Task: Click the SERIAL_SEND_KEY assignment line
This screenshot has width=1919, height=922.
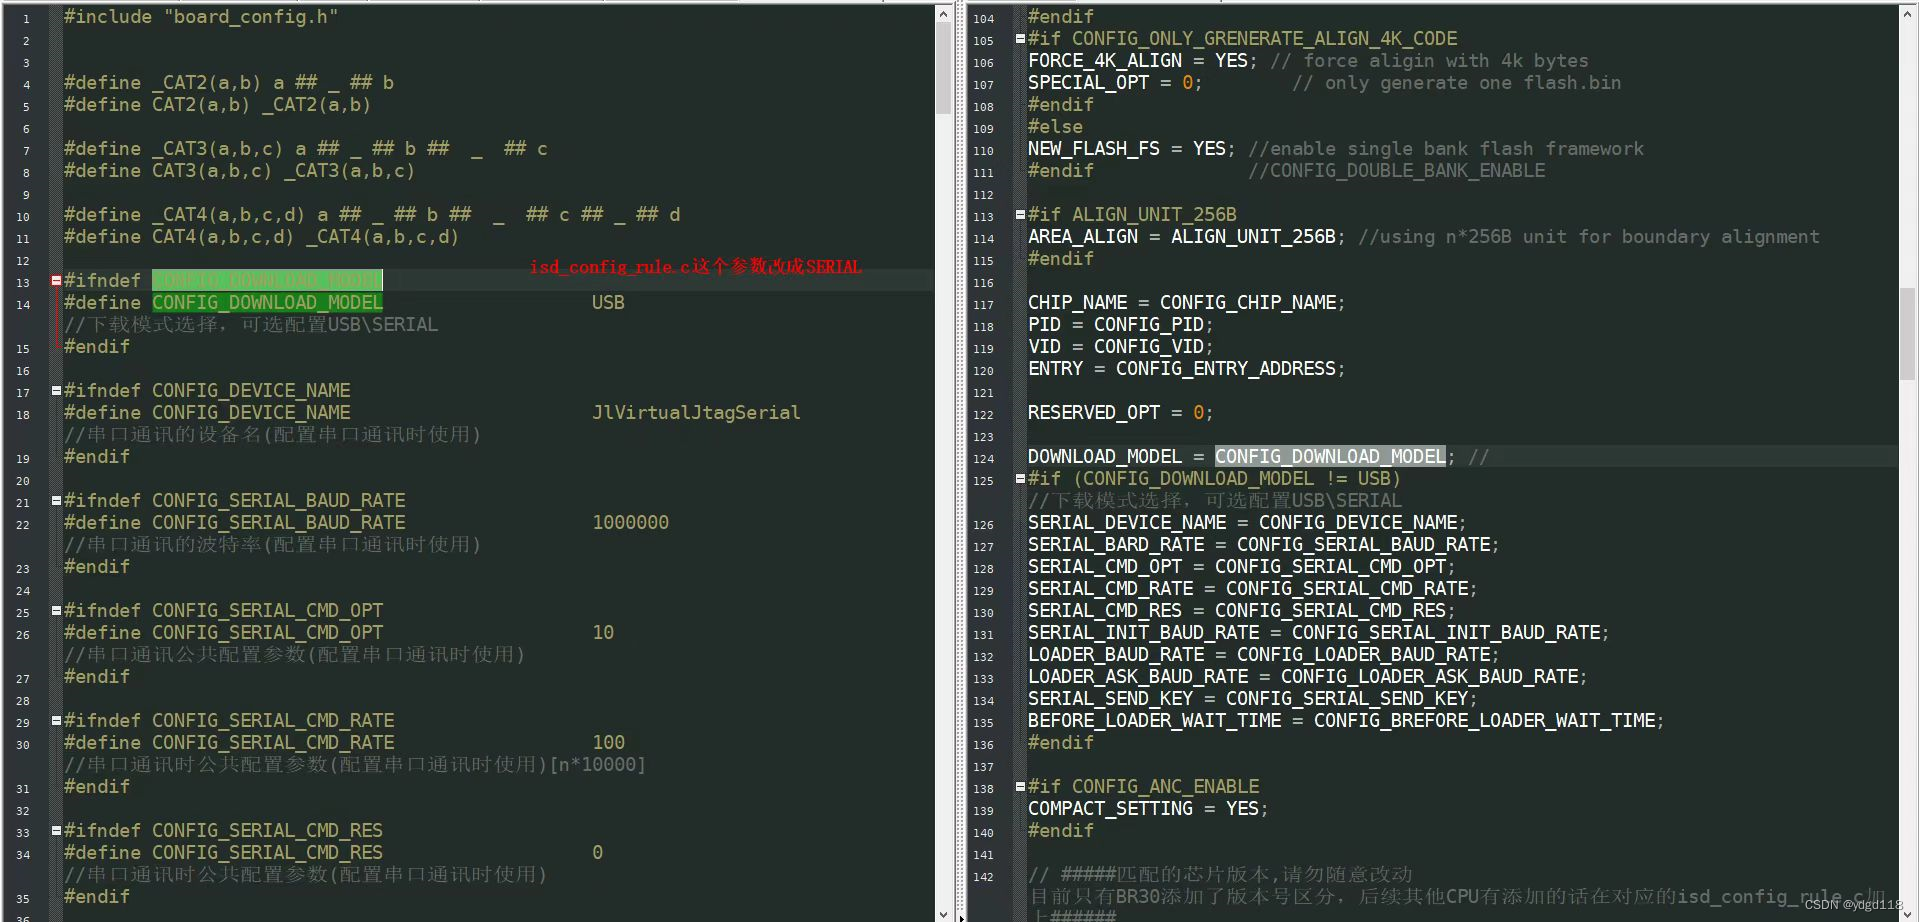Action: point(1253,699)
